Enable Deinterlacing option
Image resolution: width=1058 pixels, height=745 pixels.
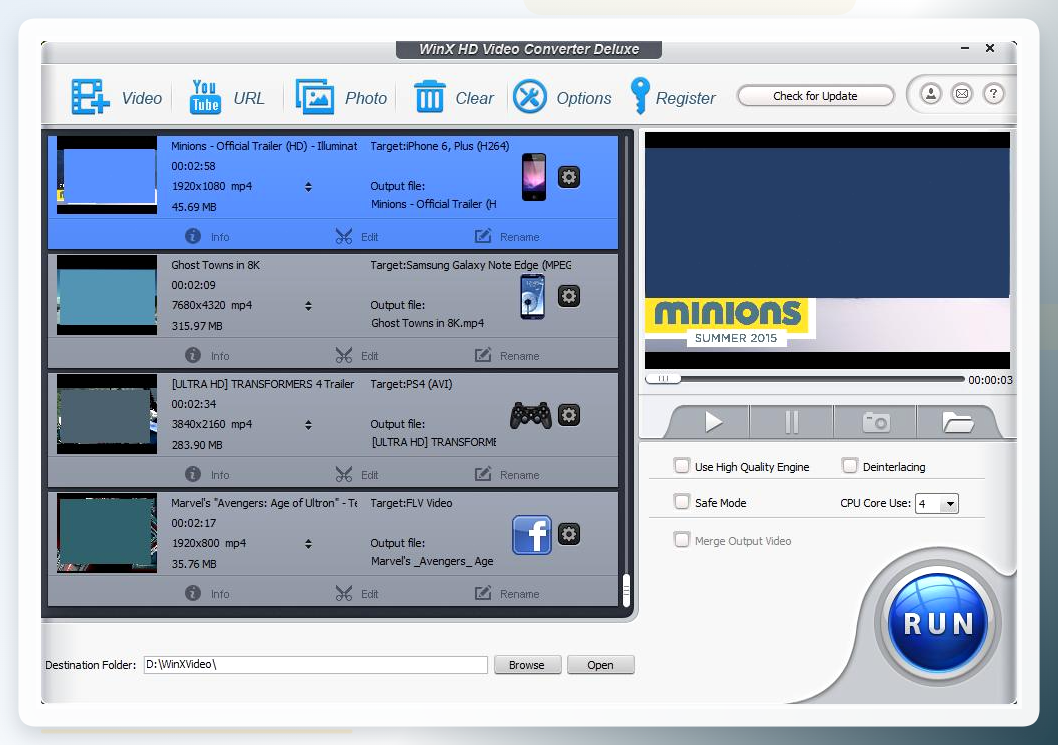tap(850, 466)
